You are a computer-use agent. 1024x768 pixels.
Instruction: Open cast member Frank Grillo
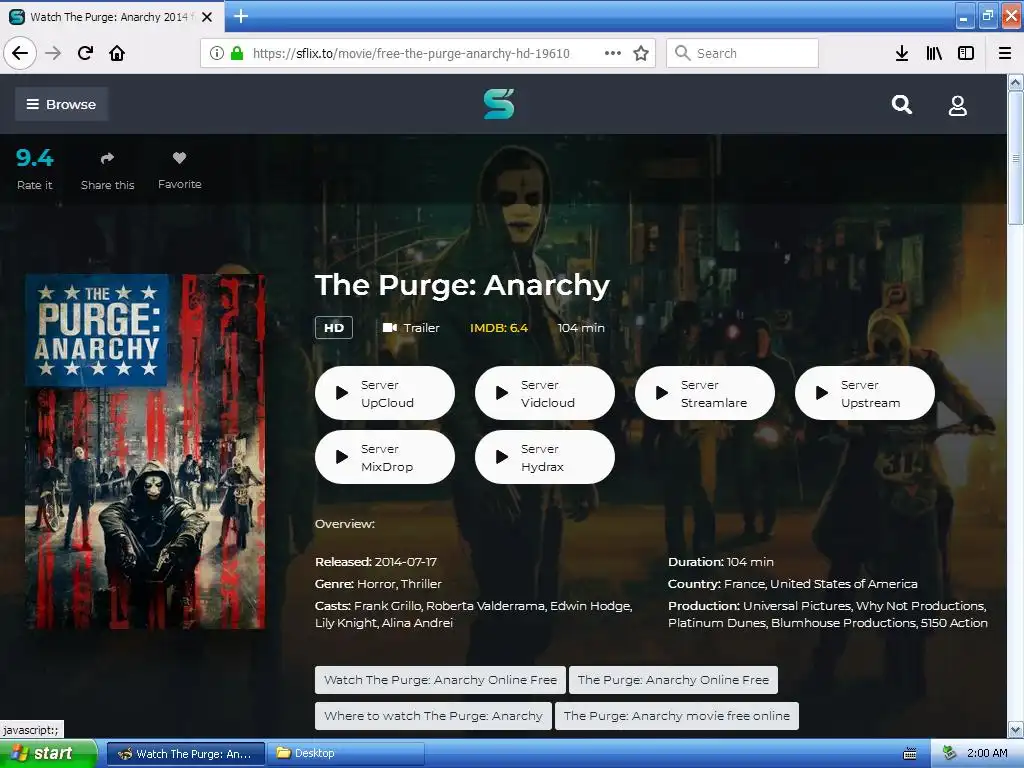tap(388, 606)
